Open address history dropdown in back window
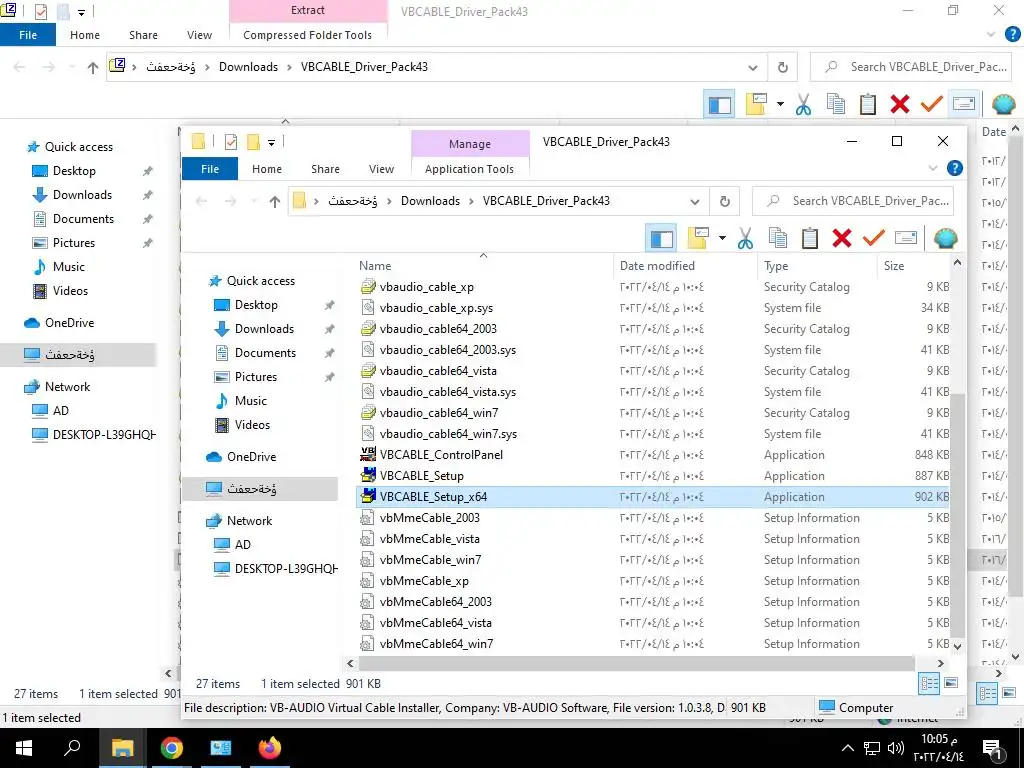1024x768 pixels. click(753, 67)
